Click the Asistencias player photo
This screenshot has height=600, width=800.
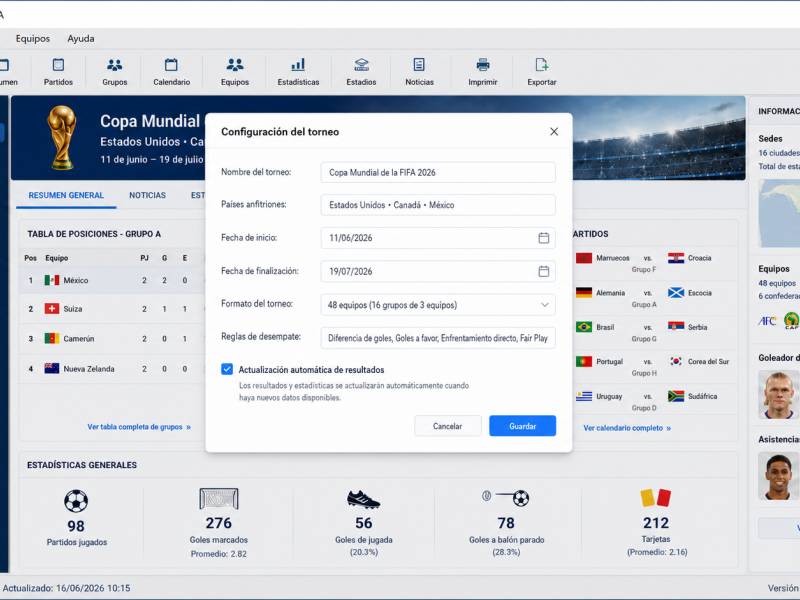pyautogui.click(x=779, y=476)
